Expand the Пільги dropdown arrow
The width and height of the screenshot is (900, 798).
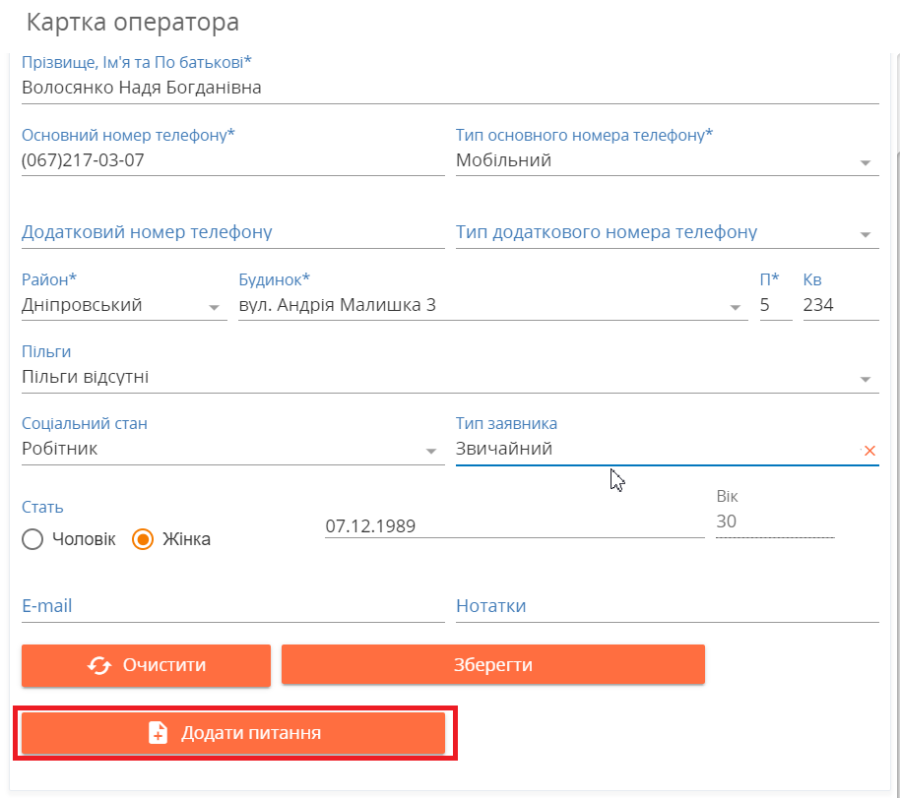pos(866,379)
